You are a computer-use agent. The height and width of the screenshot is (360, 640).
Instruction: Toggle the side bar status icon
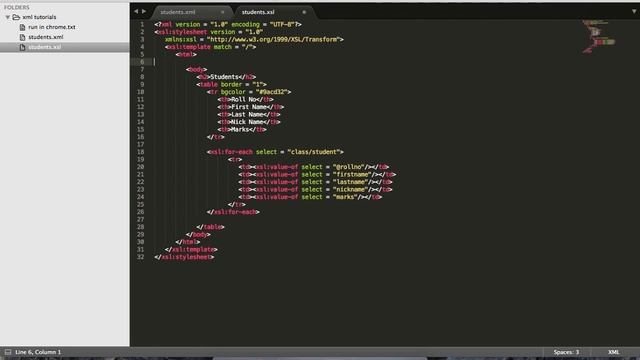pyautogui.click(x=8, y=352)
